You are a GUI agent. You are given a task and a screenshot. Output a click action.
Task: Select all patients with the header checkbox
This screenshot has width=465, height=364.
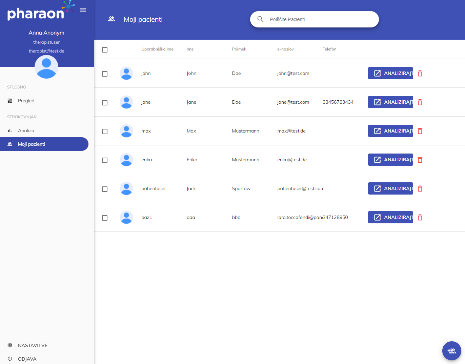[x=105, y=50]
